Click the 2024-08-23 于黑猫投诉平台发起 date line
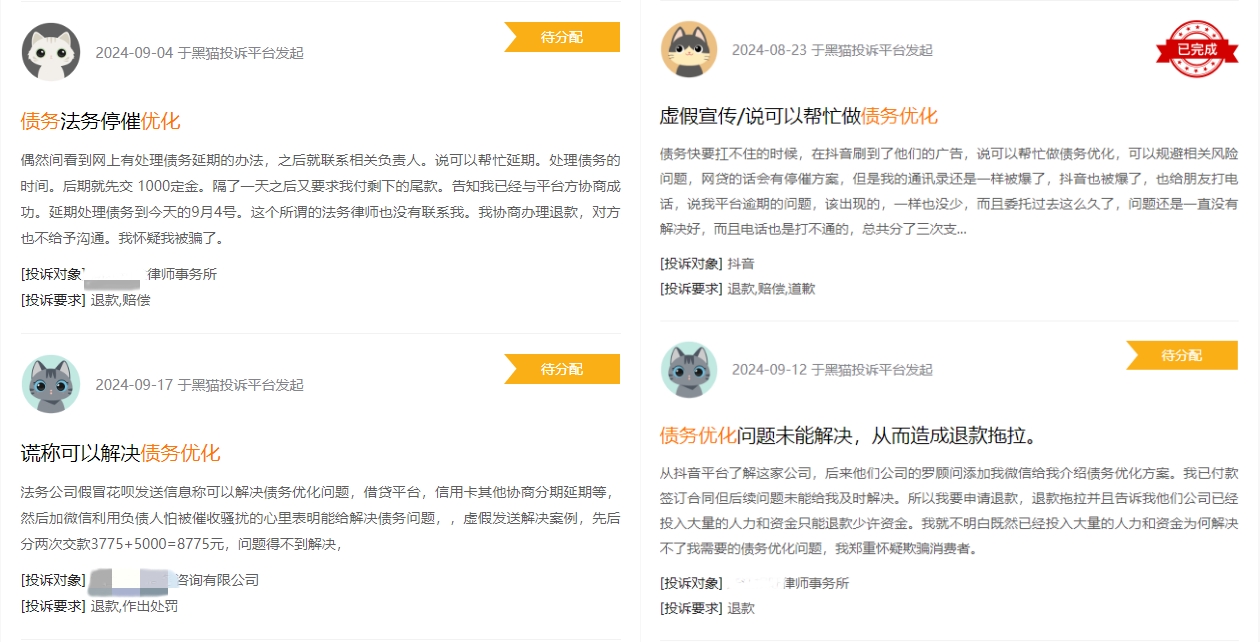This screenshot has height=642, width=1260. pyautogui.click(x=832, y=50)
